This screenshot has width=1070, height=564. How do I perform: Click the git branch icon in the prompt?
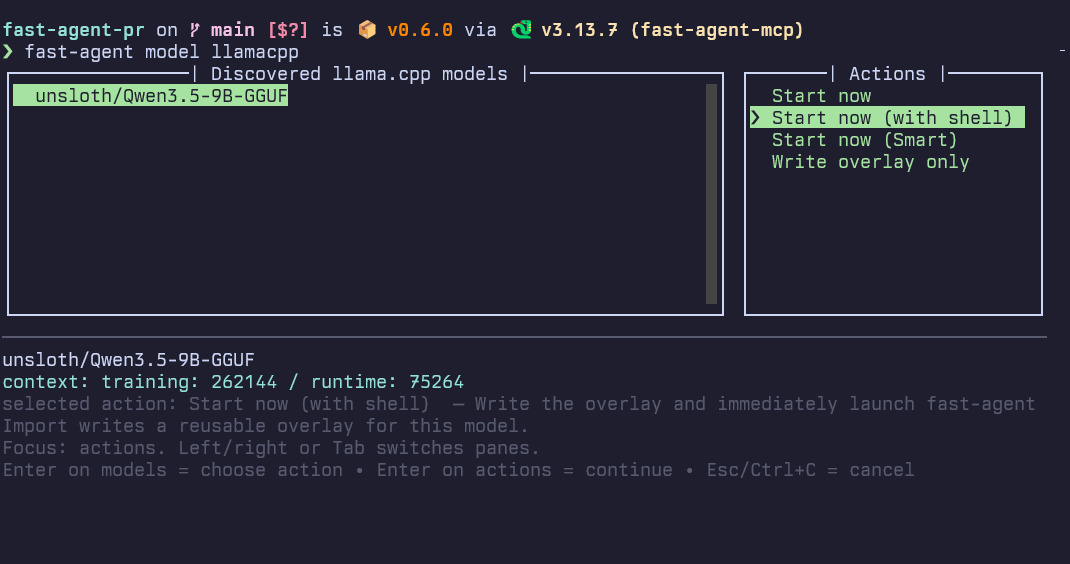pos(194,30)
